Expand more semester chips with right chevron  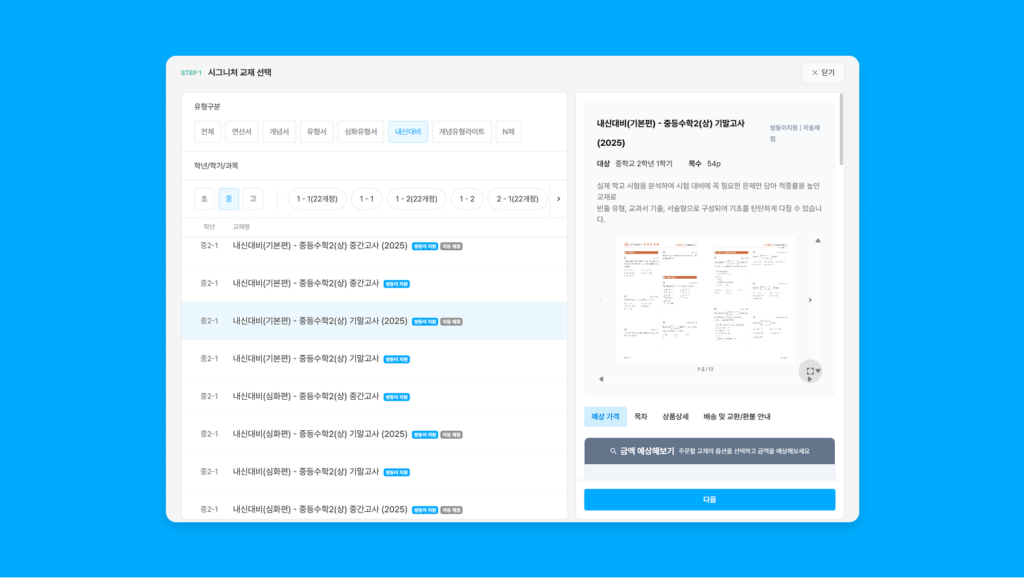(x=558, y=199)
